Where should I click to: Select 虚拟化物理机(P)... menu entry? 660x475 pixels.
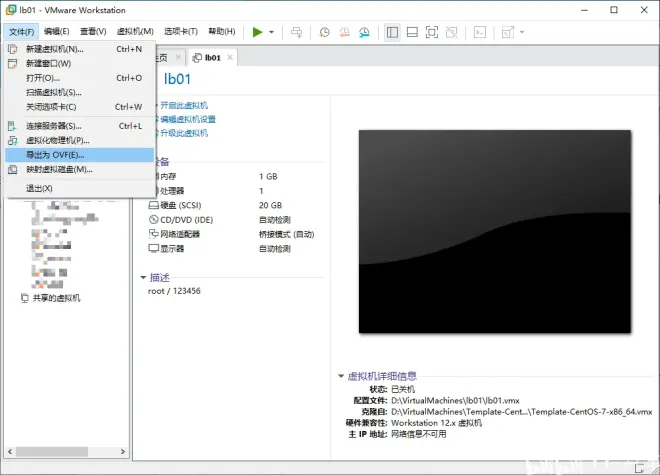point(80,141)
